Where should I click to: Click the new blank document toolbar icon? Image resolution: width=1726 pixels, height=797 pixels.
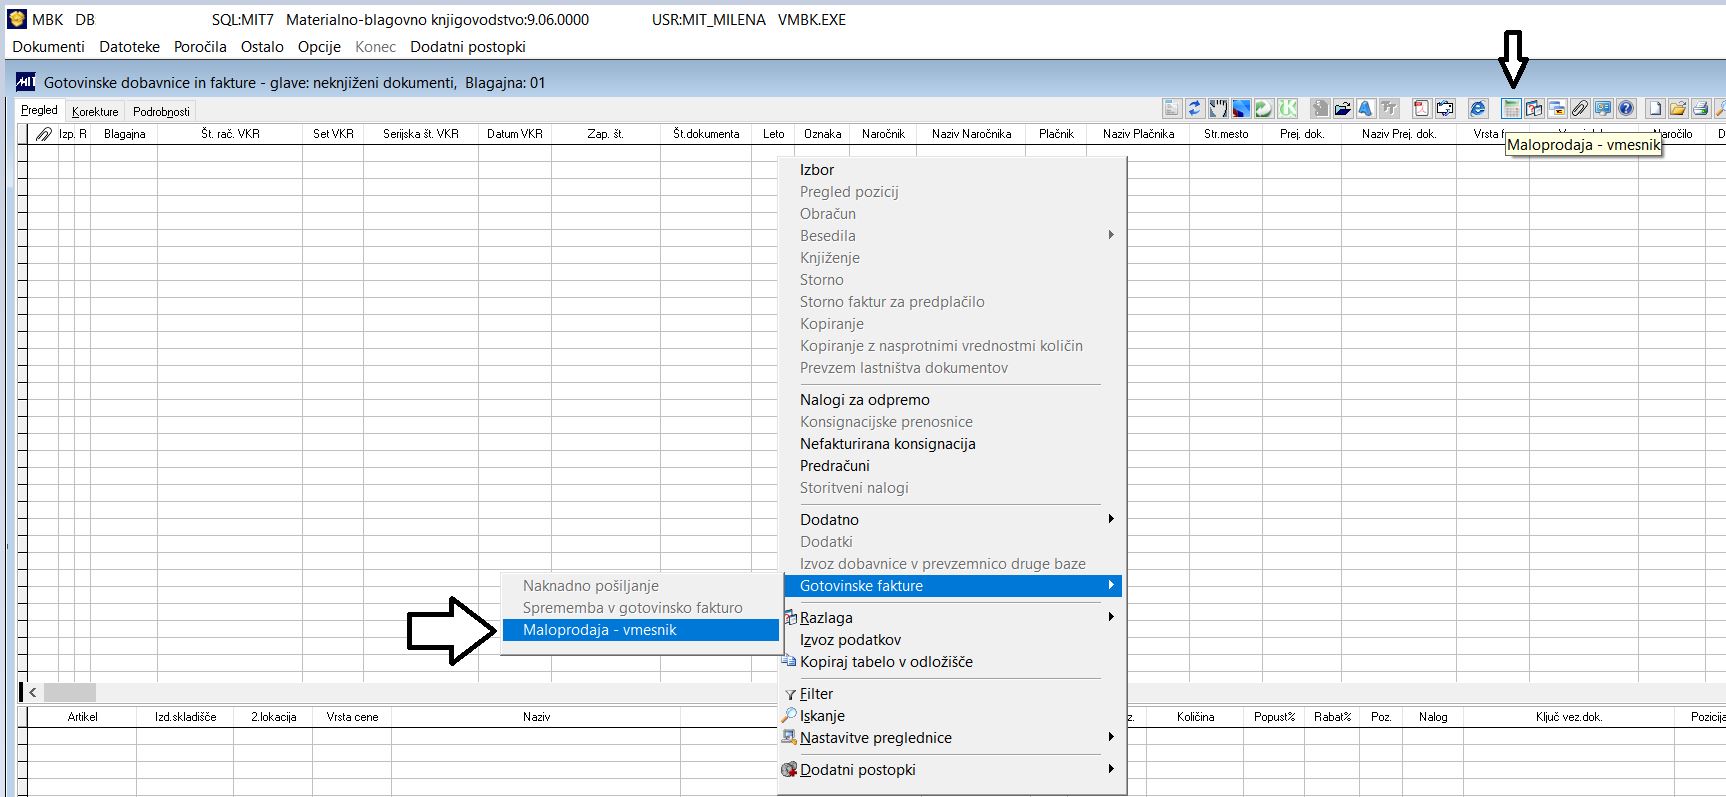tap(1655, 108)
